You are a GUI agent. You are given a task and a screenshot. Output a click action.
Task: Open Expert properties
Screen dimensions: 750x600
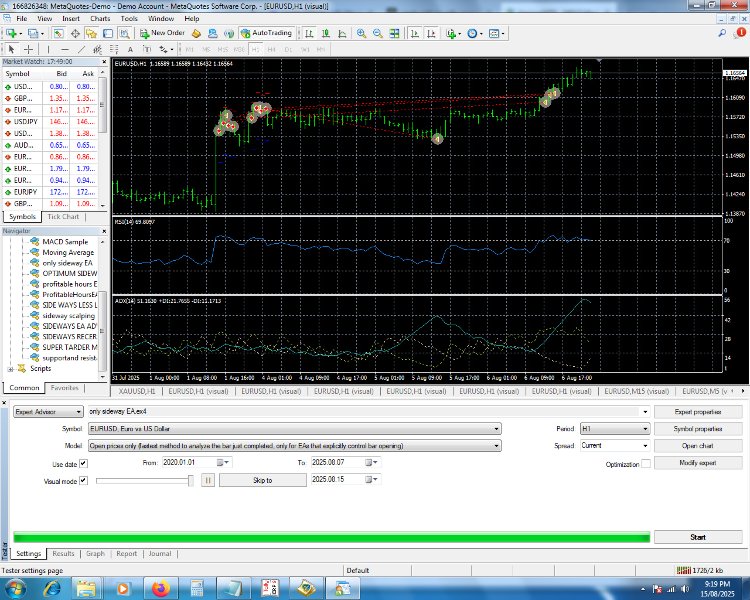click(x=698, y=411)
